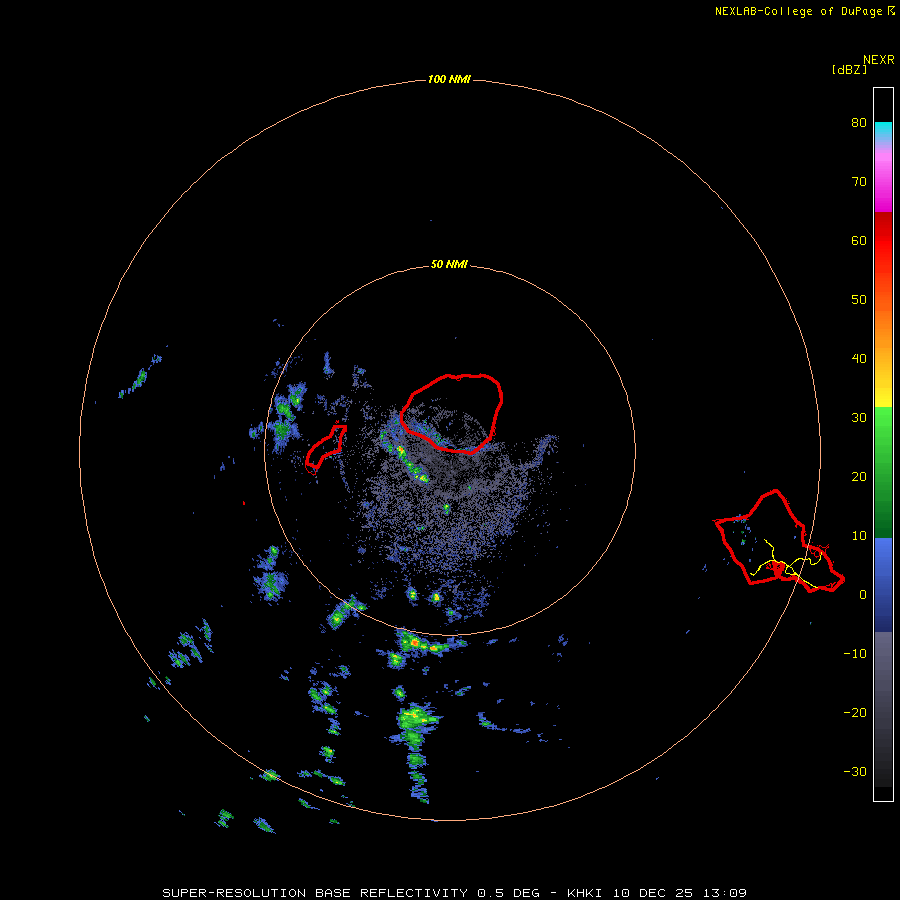Click the blue band of the color scale

pyautogui.click(x=883, y=585)
